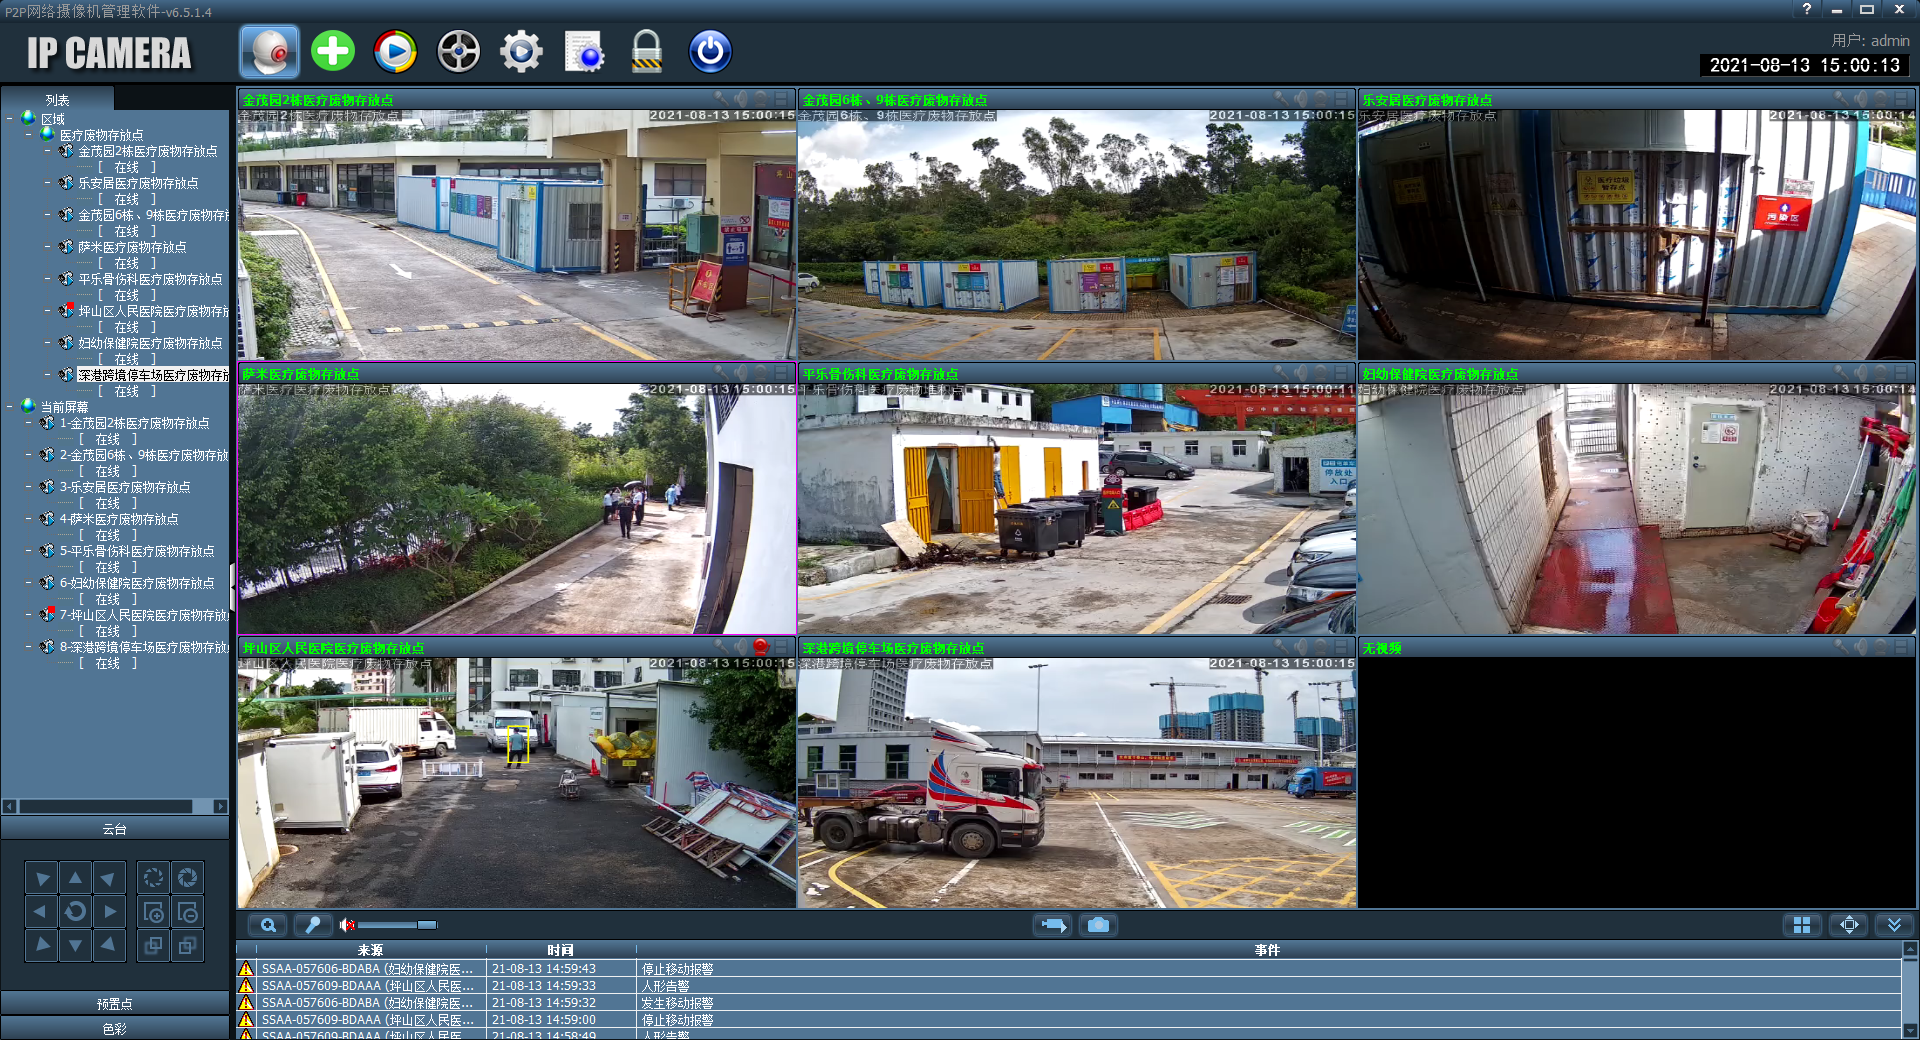Toggle the PTZ center auto-rotate button
This screenshot has width=1920, height=1040.
tap(75, 912)
